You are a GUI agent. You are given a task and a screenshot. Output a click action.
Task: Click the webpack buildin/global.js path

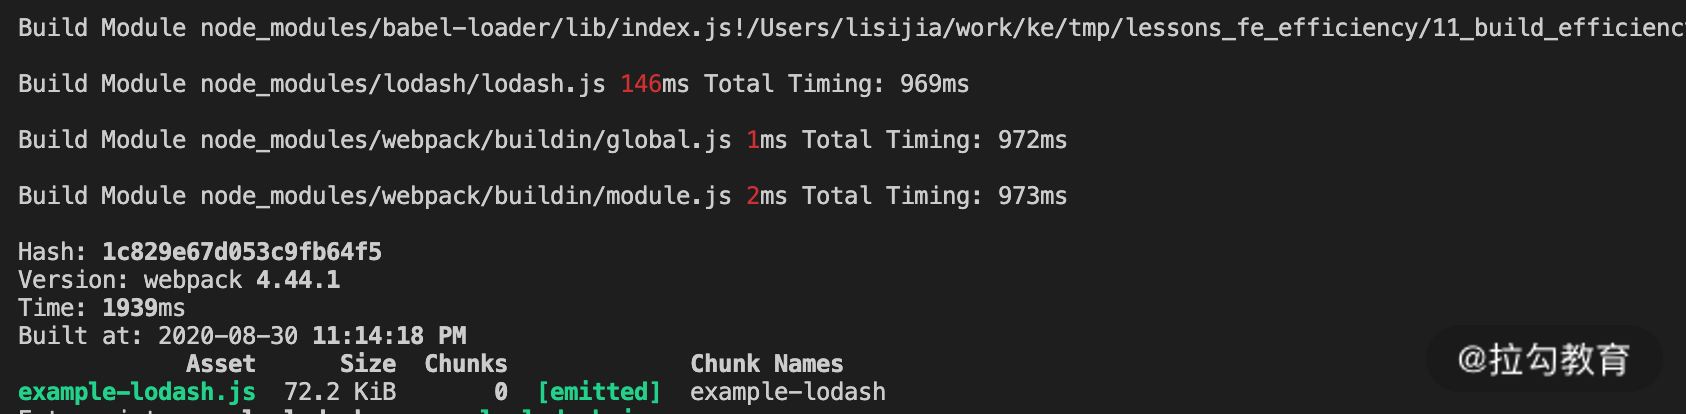[x=465, y=140]
